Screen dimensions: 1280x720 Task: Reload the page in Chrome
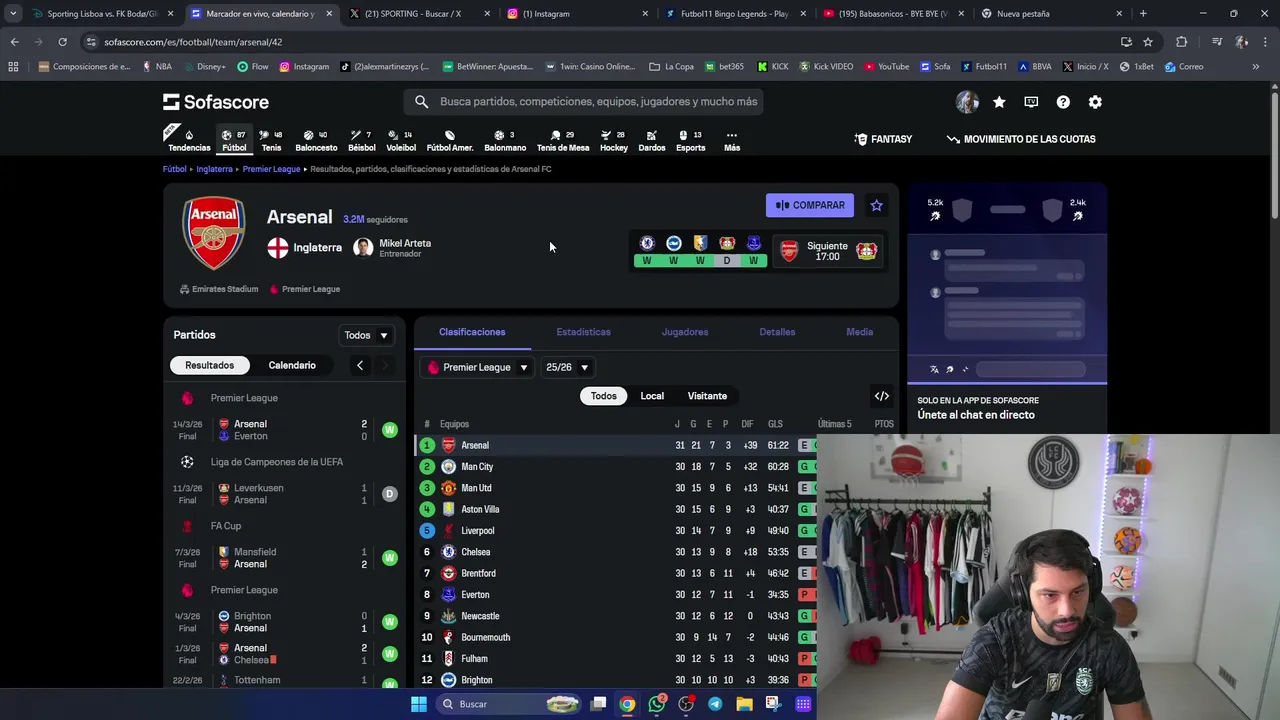pos(62,42)
